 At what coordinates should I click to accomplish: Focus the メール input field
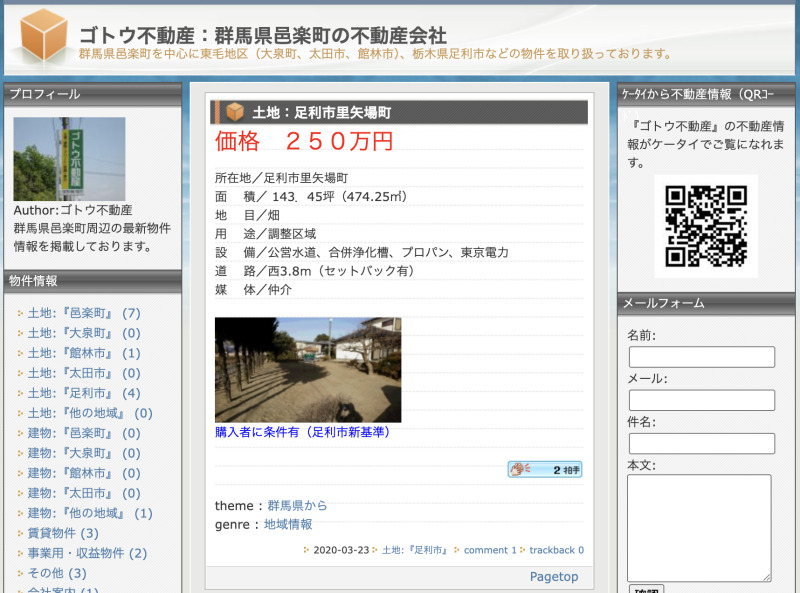[702, 400]
